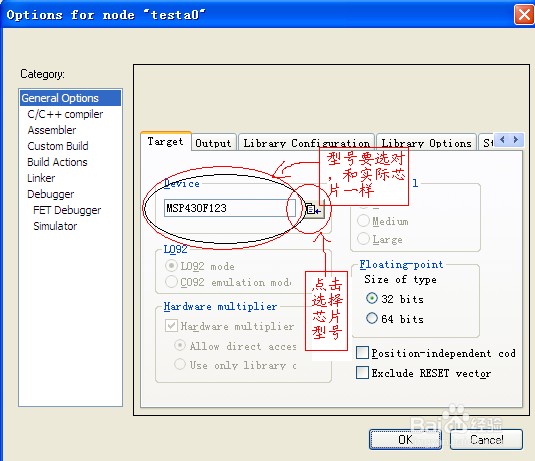Select L092 mode radio button
Image resolution: width=535 pixels, height=461 pixels.
(x=171, y=265)
